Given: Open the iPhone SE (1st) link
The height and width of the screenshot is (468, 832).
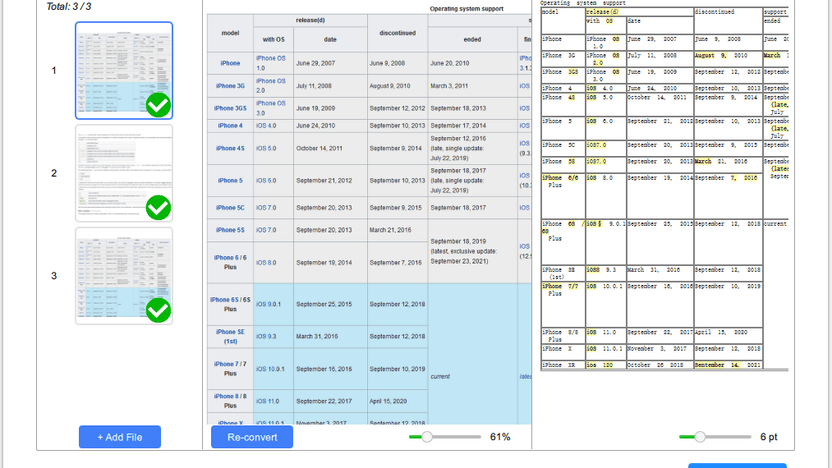Looking at the screenshot, I should (x=230, y=336).
